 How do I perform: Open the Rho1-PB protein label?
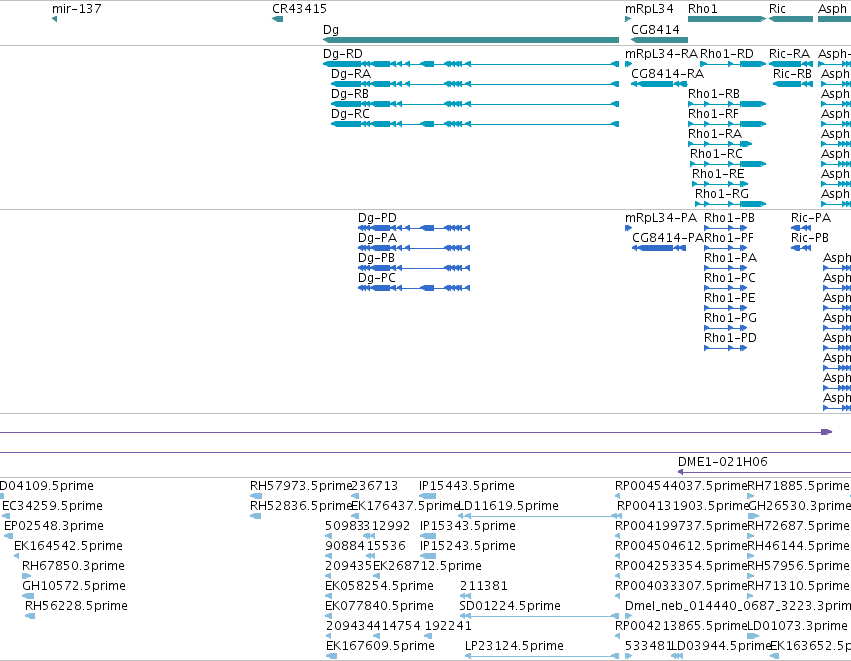(x=729, y=218)
